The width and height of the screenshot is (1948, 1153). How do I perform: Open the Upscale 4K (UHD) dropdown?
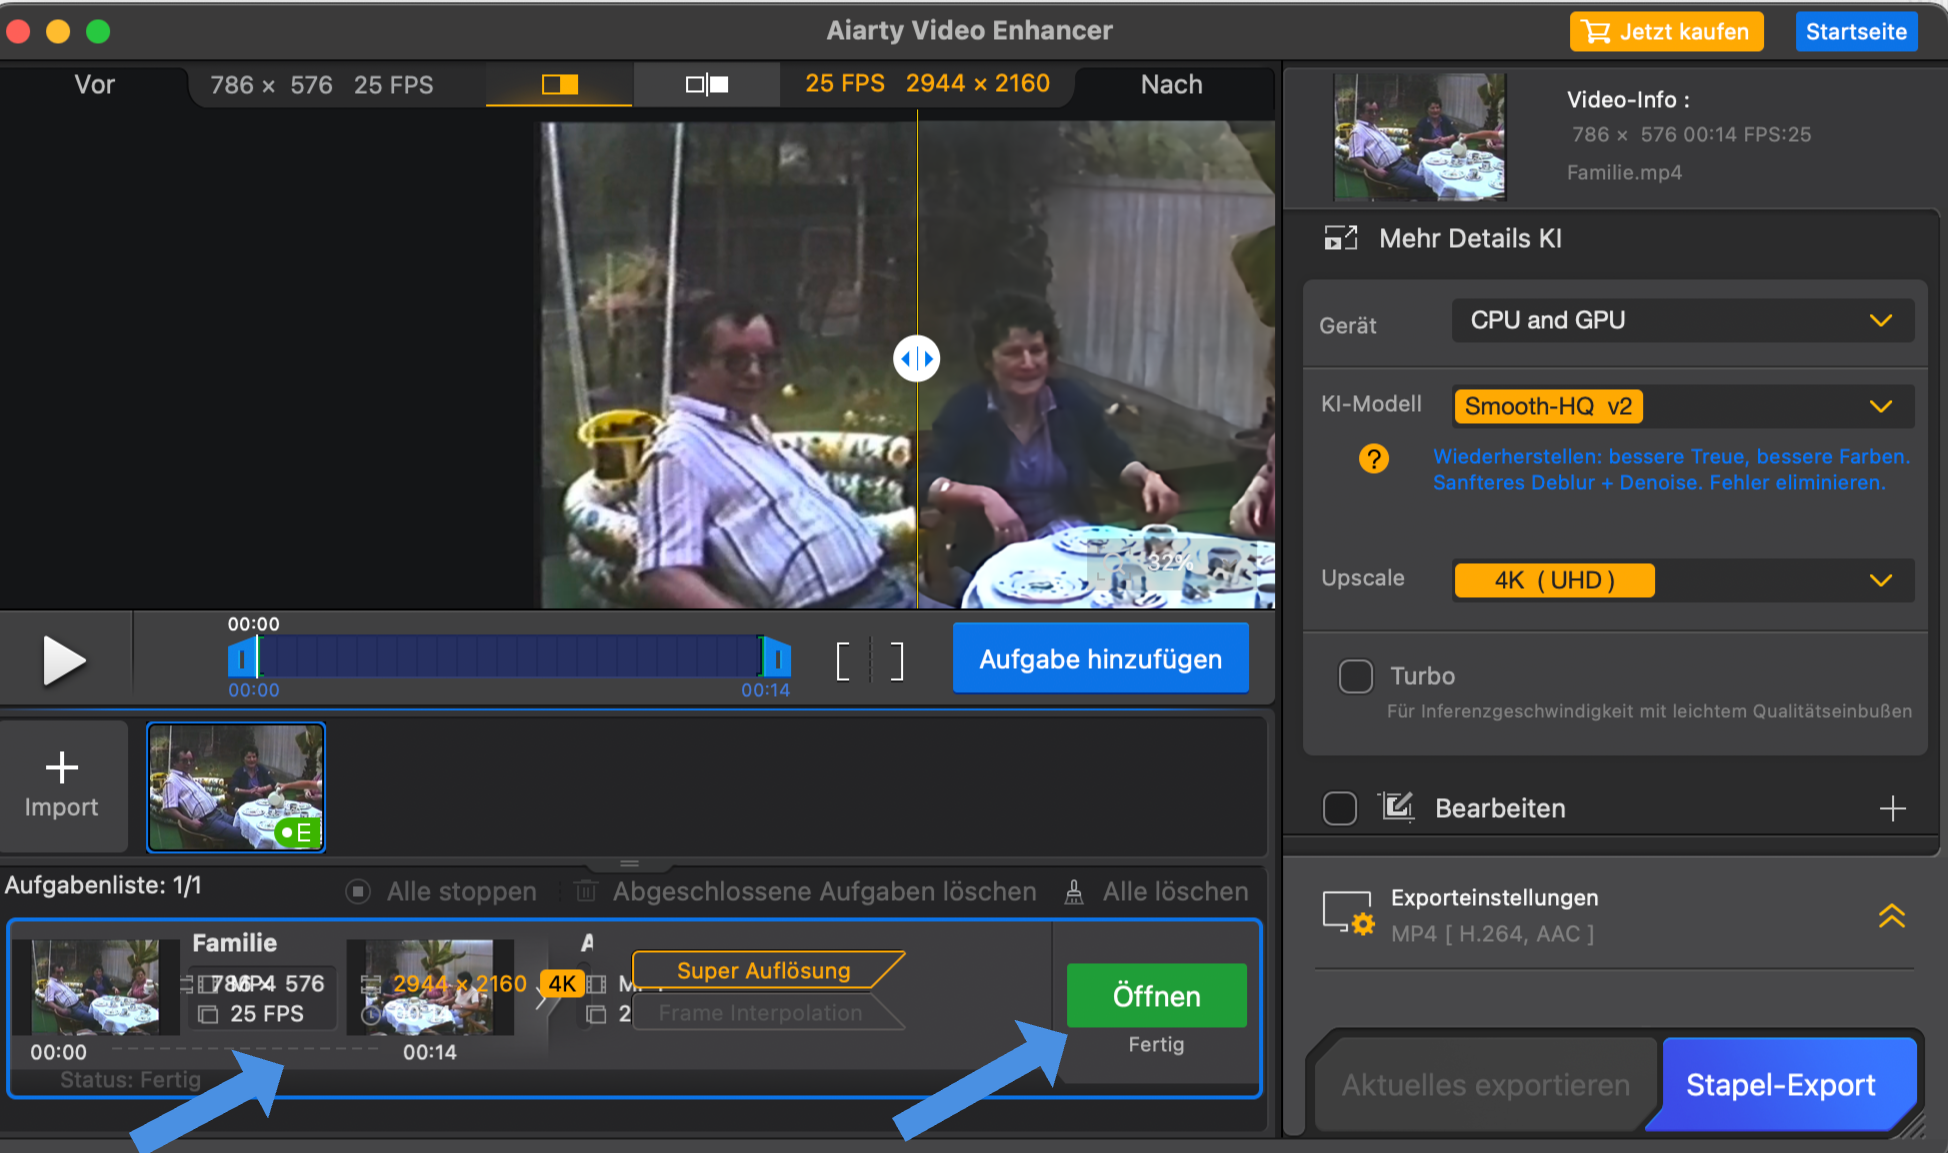coord(1682,581)
